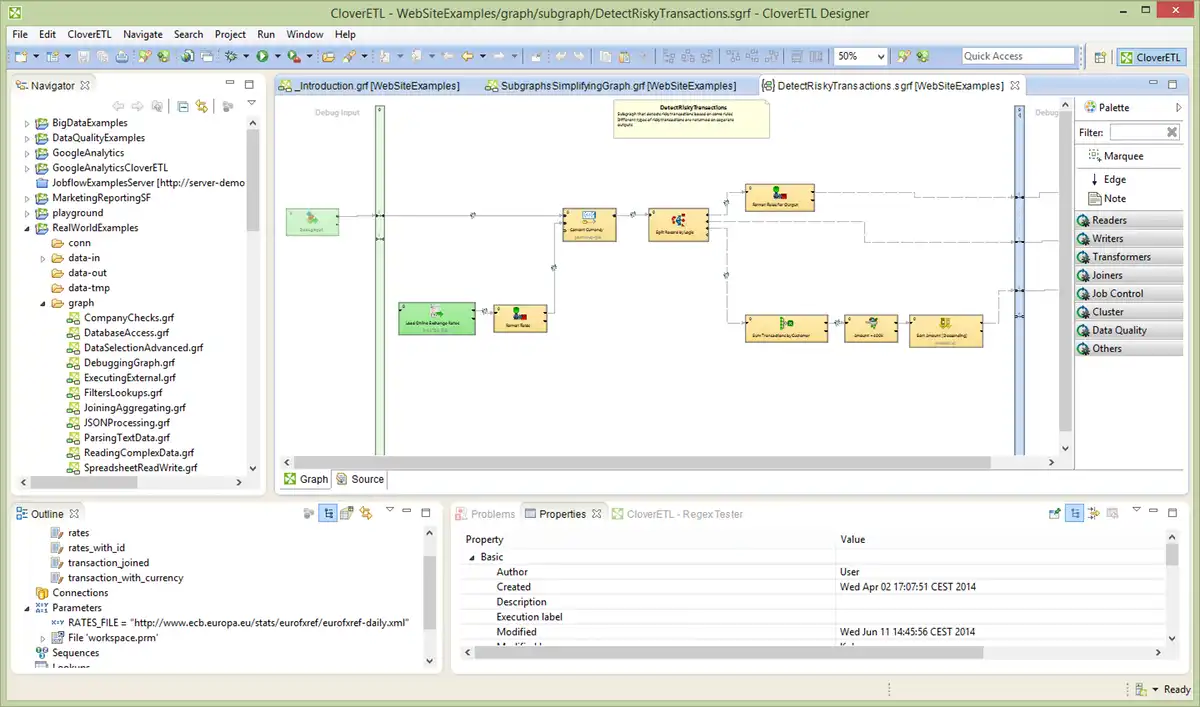Open the Navigator view menu triangle
The image size is (1200, 707).
(x=251, y=103)
